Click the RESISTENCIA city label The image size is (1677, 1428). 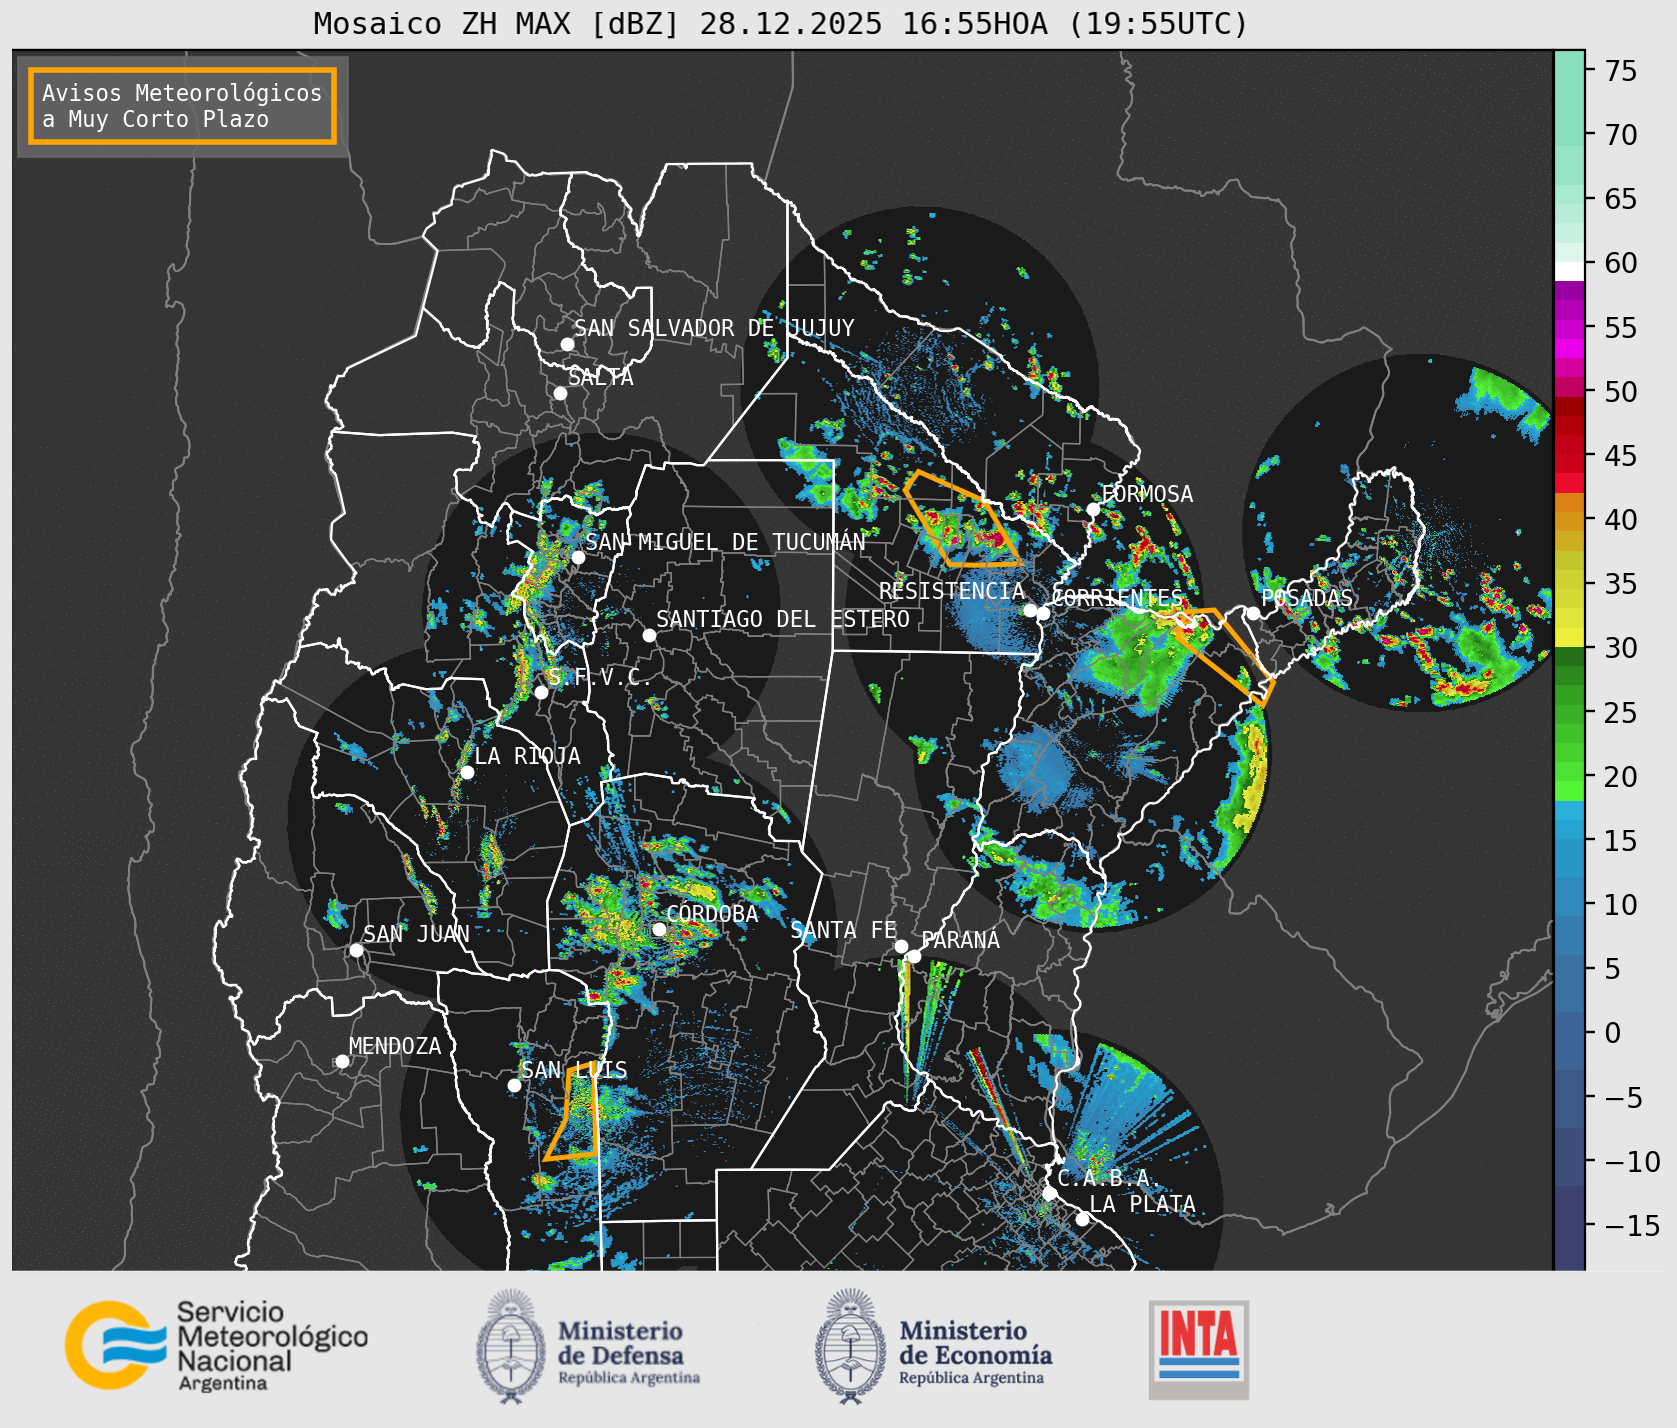coord(952,591)
